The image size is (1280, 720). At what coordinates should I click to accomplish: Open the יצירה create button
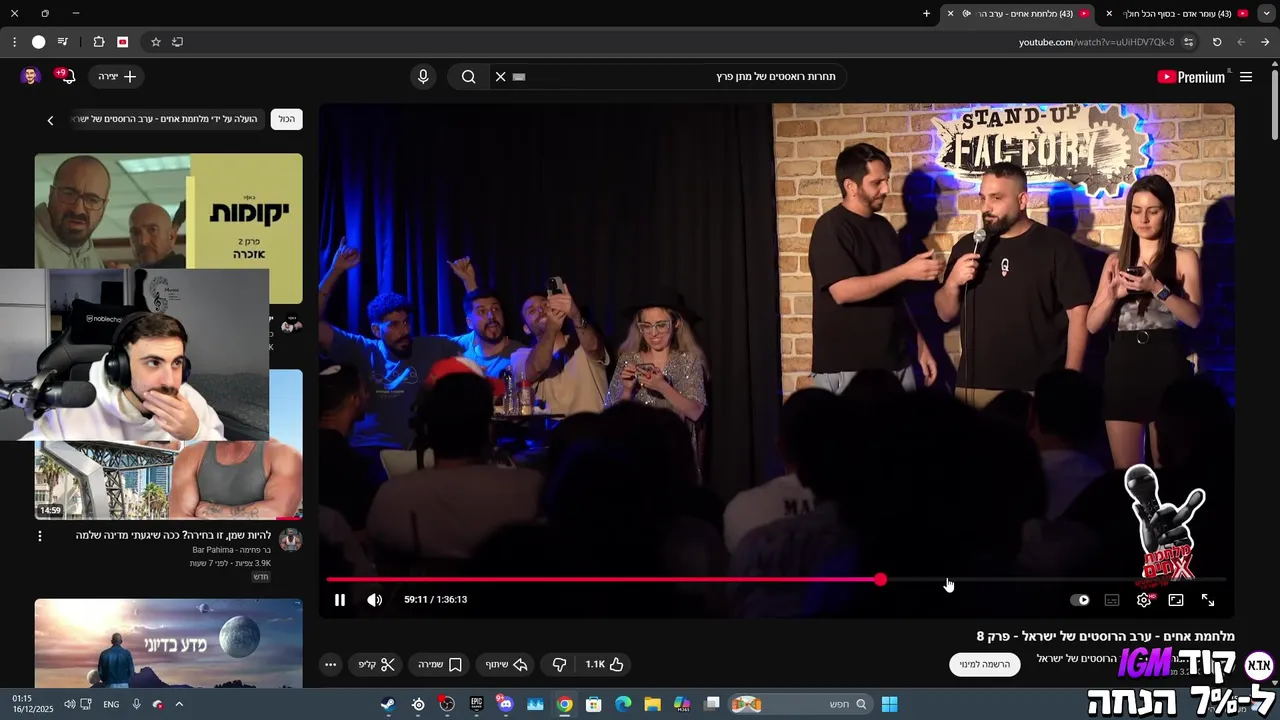point(117,77)
